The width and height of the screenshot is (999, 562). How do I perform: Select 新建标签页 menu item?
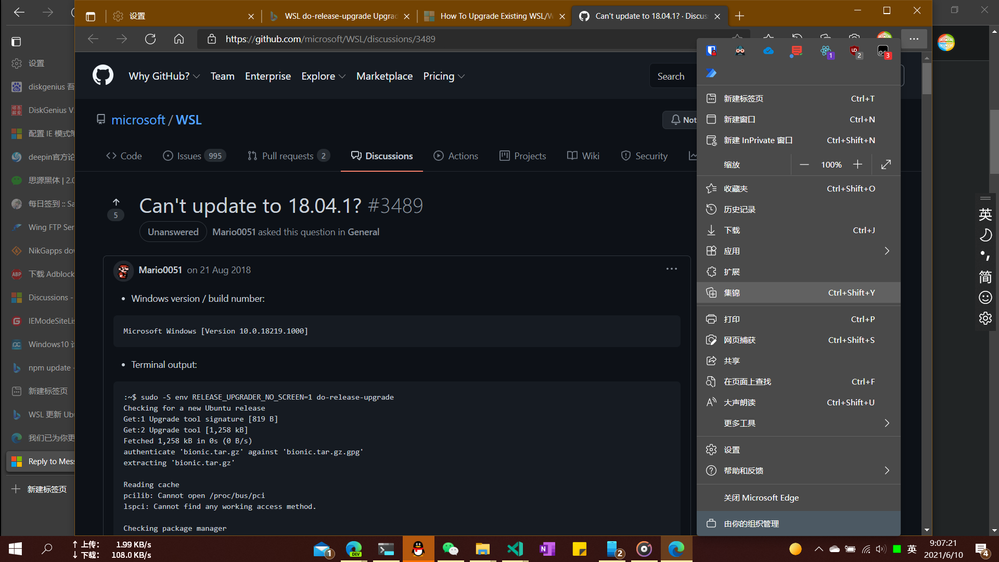pos(798,98)
